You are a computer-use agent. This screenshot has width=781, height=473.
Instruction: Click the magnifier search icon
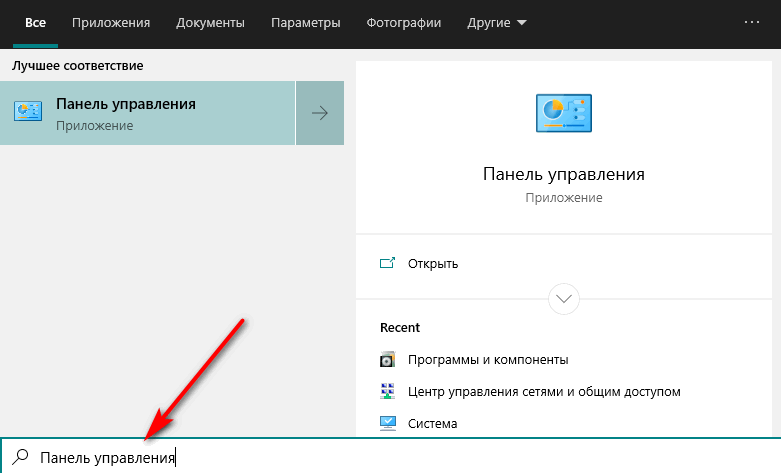coord(20,457)
